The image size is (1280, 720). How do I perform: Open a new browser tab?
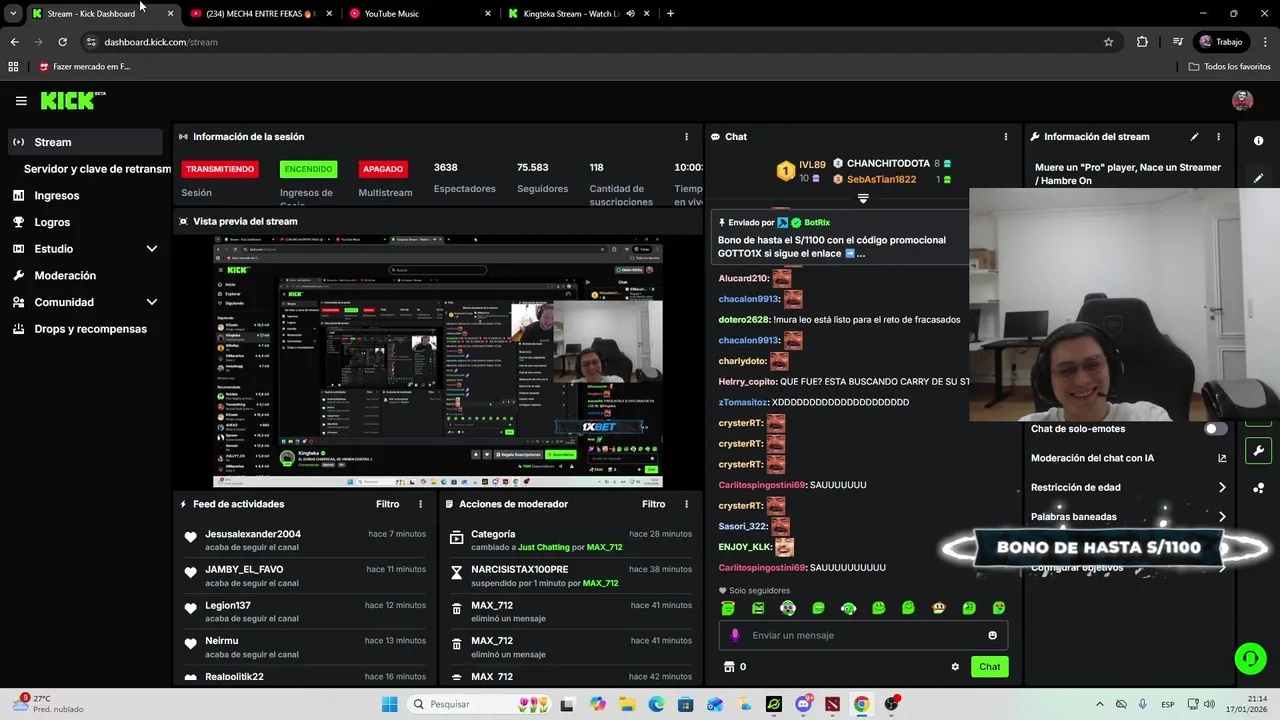(670, 14)
